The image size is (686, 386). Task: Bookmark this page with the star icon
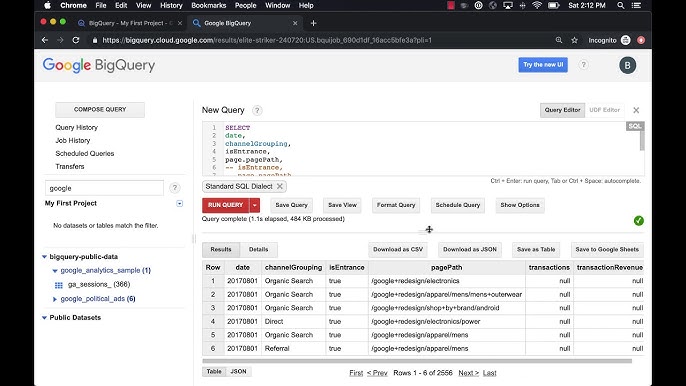[x=574, y=40]
